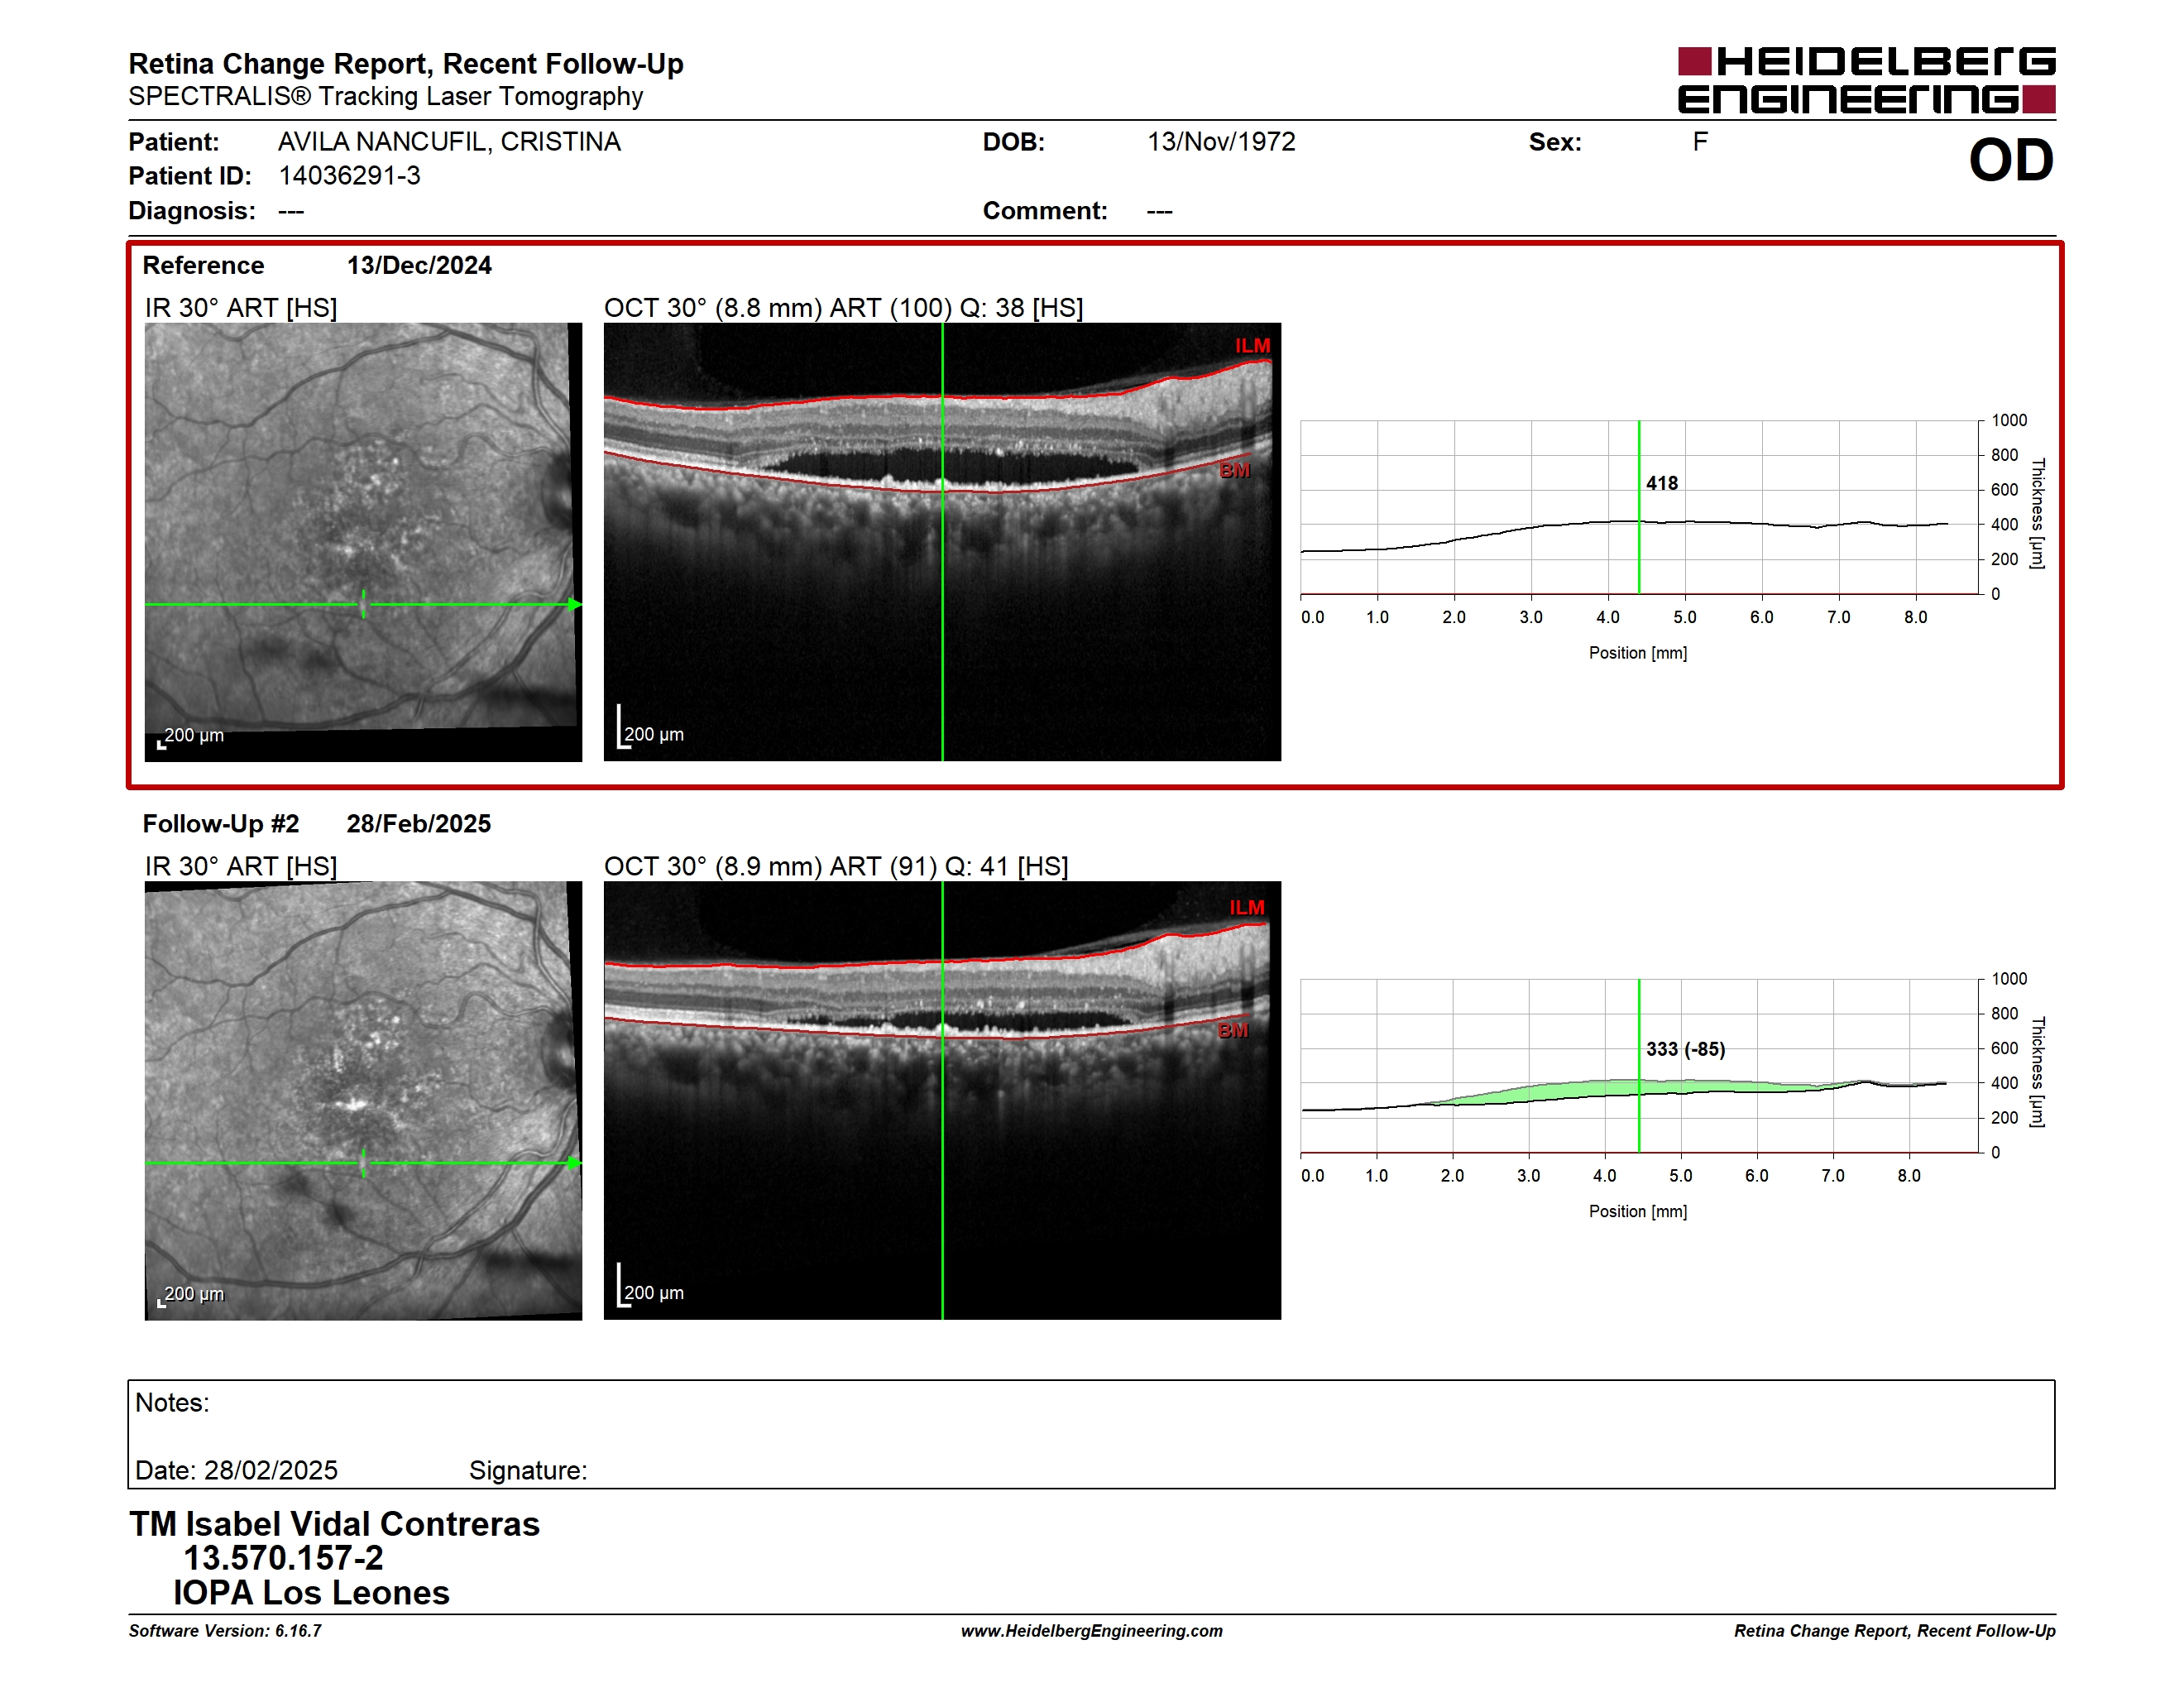Click the Signature field

528,1470
